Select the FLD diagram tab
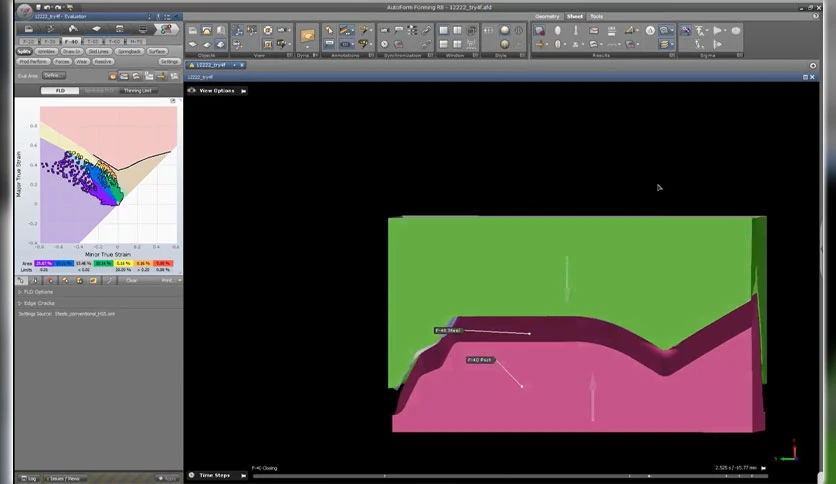This screenshot has width=836, height=484. [x=60, y=91]
